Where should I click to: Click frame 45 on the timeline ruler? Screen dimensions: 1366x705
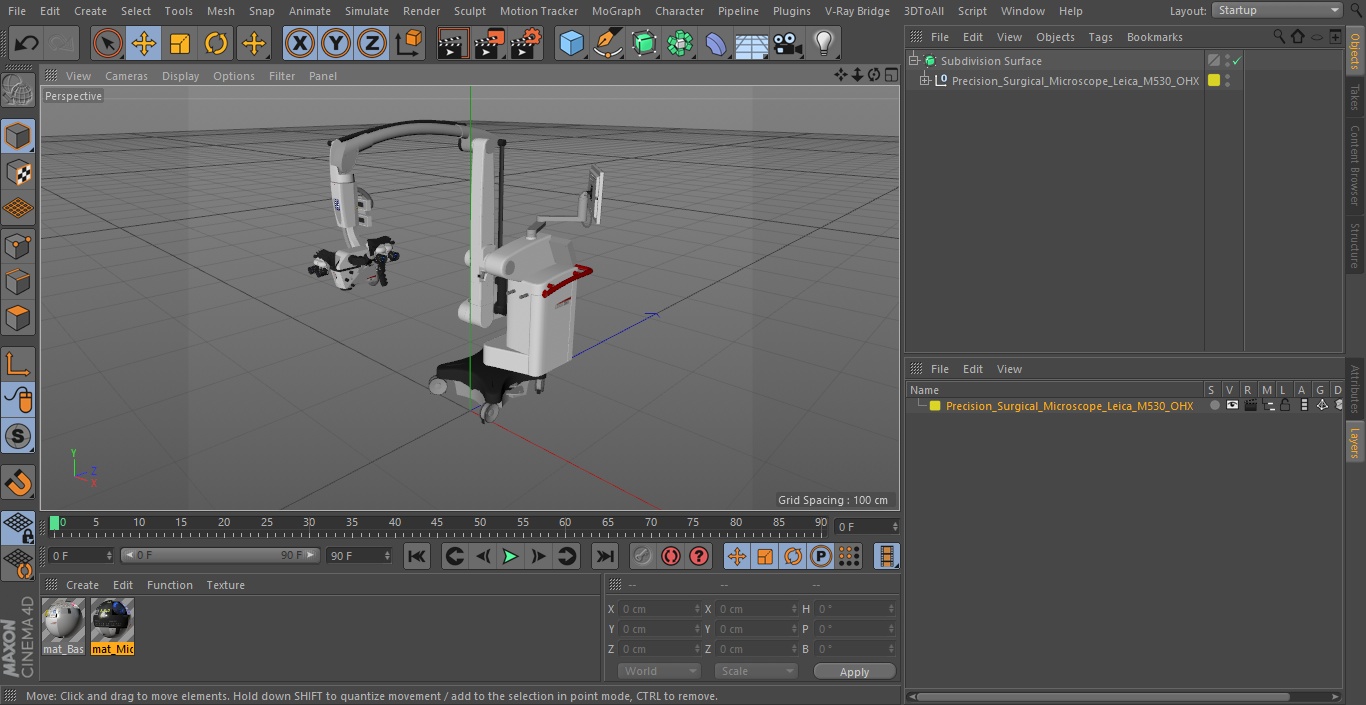pos(437,523)
